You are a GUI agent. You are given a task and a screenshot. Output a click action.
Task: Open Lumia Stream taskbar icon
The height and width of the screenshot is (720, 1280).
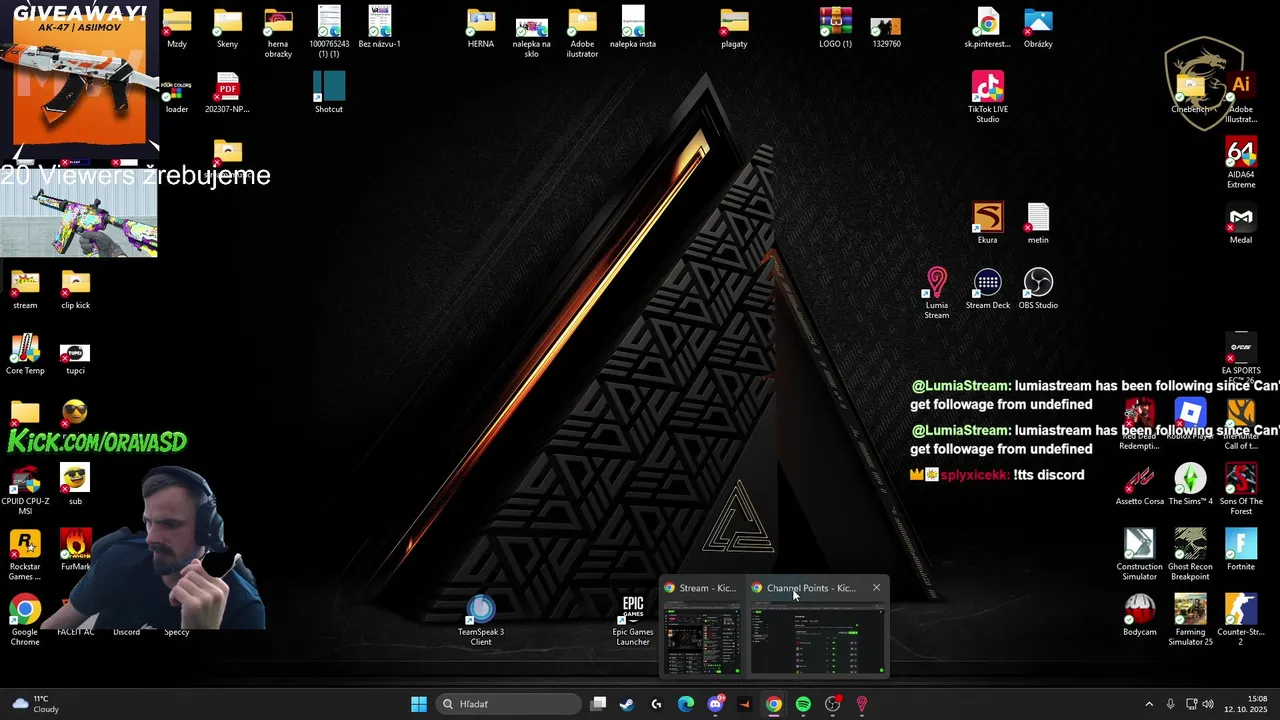tap(862, 704)
